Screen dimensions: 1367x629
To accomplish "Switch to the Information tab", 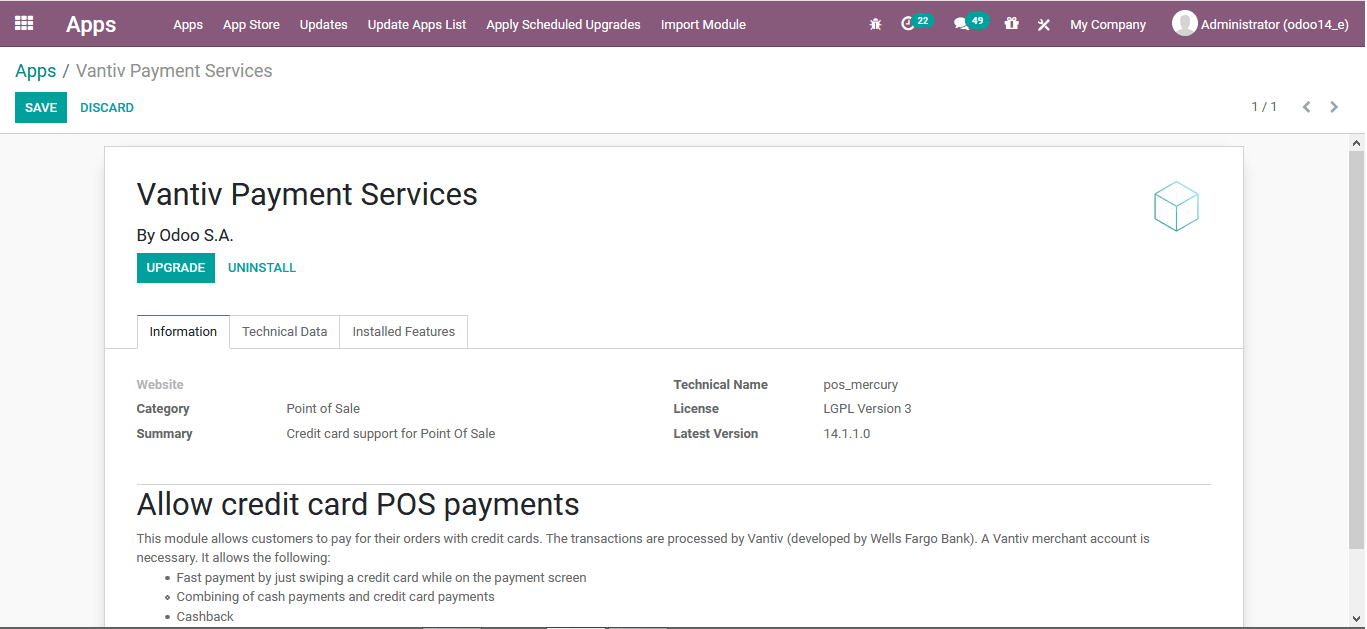I will point(183,331).
